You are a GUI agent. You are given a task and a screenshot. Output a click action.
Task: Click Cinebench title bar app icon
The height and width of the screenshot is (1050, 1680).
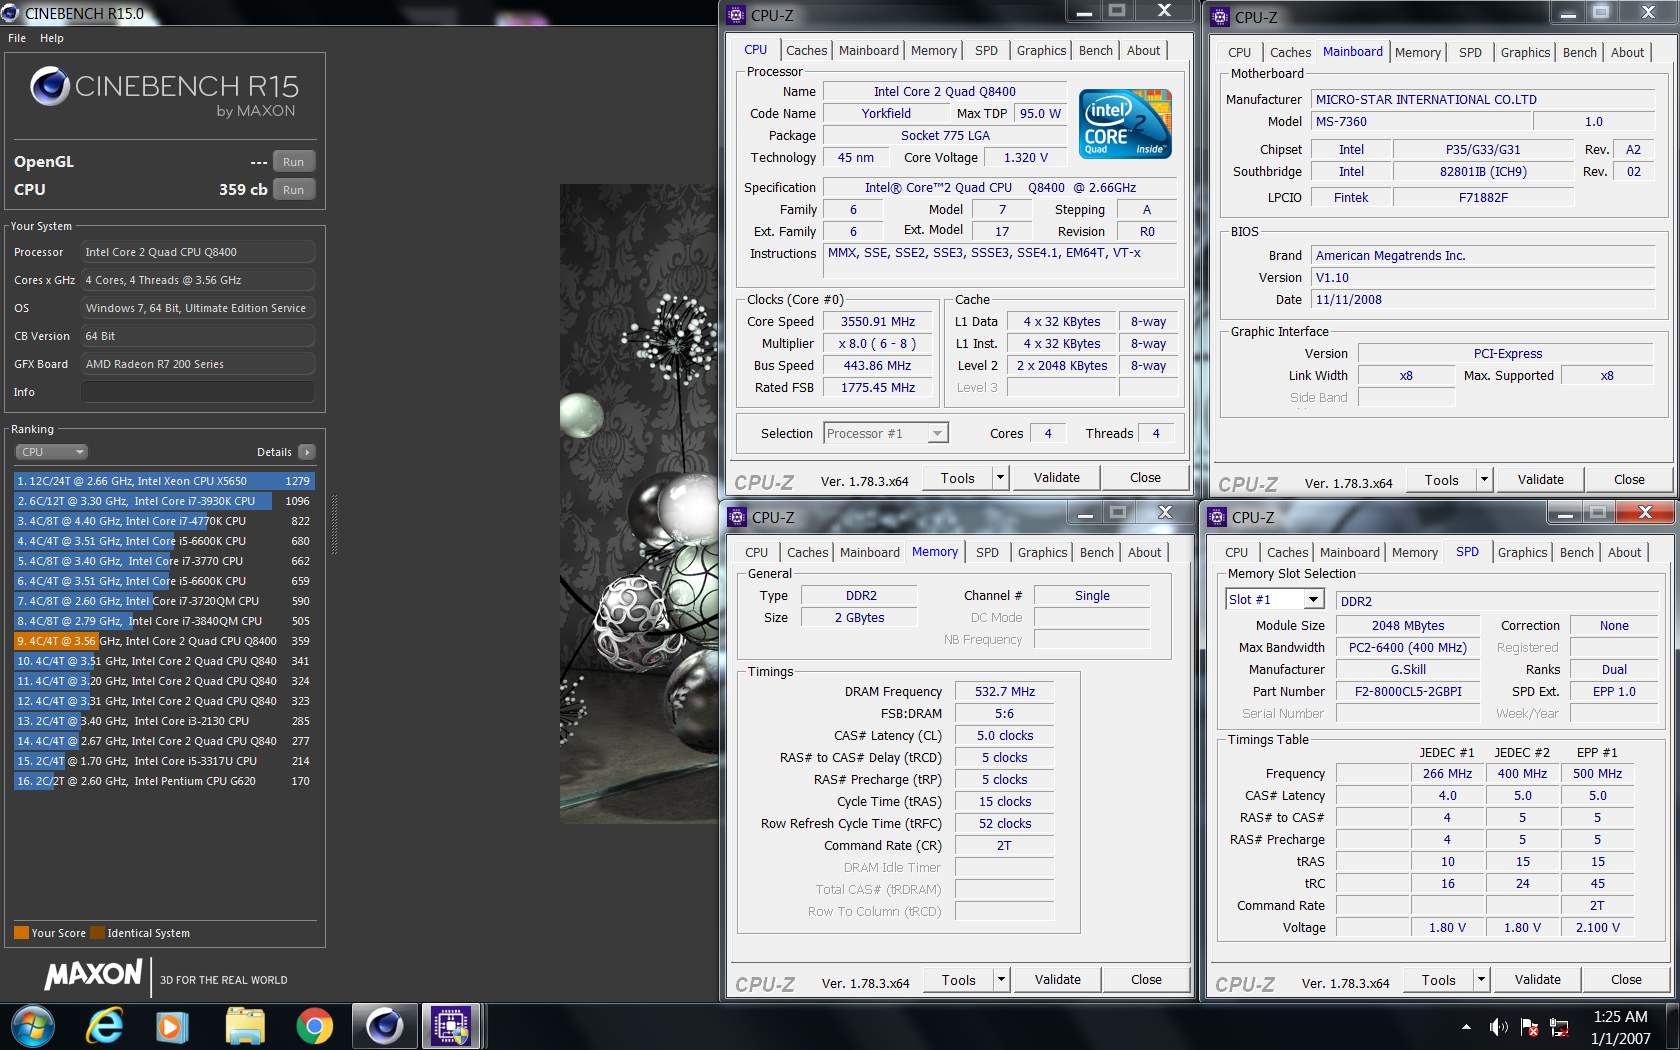click(x=10, y=13)
